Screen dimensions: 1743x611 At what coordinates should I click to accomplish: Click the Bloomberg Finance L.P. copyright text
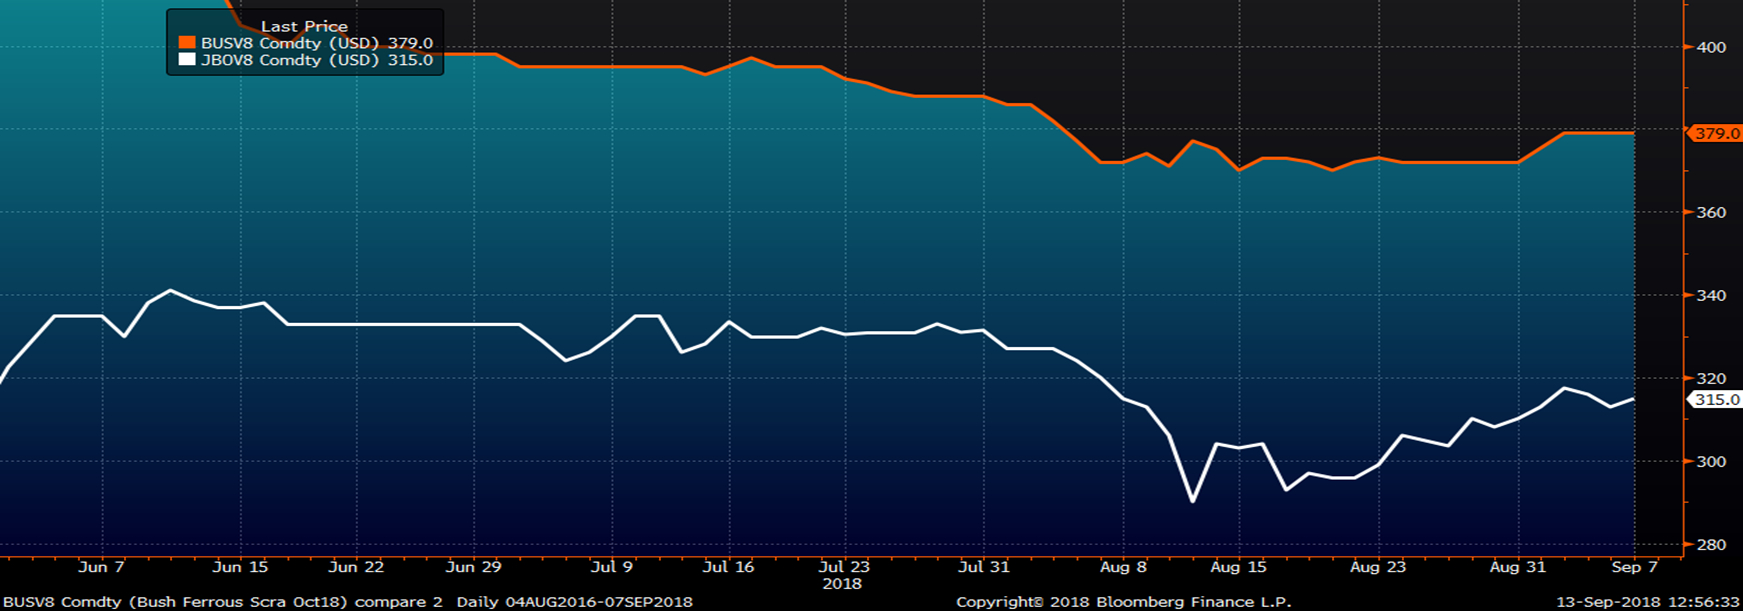(1123, 602)
